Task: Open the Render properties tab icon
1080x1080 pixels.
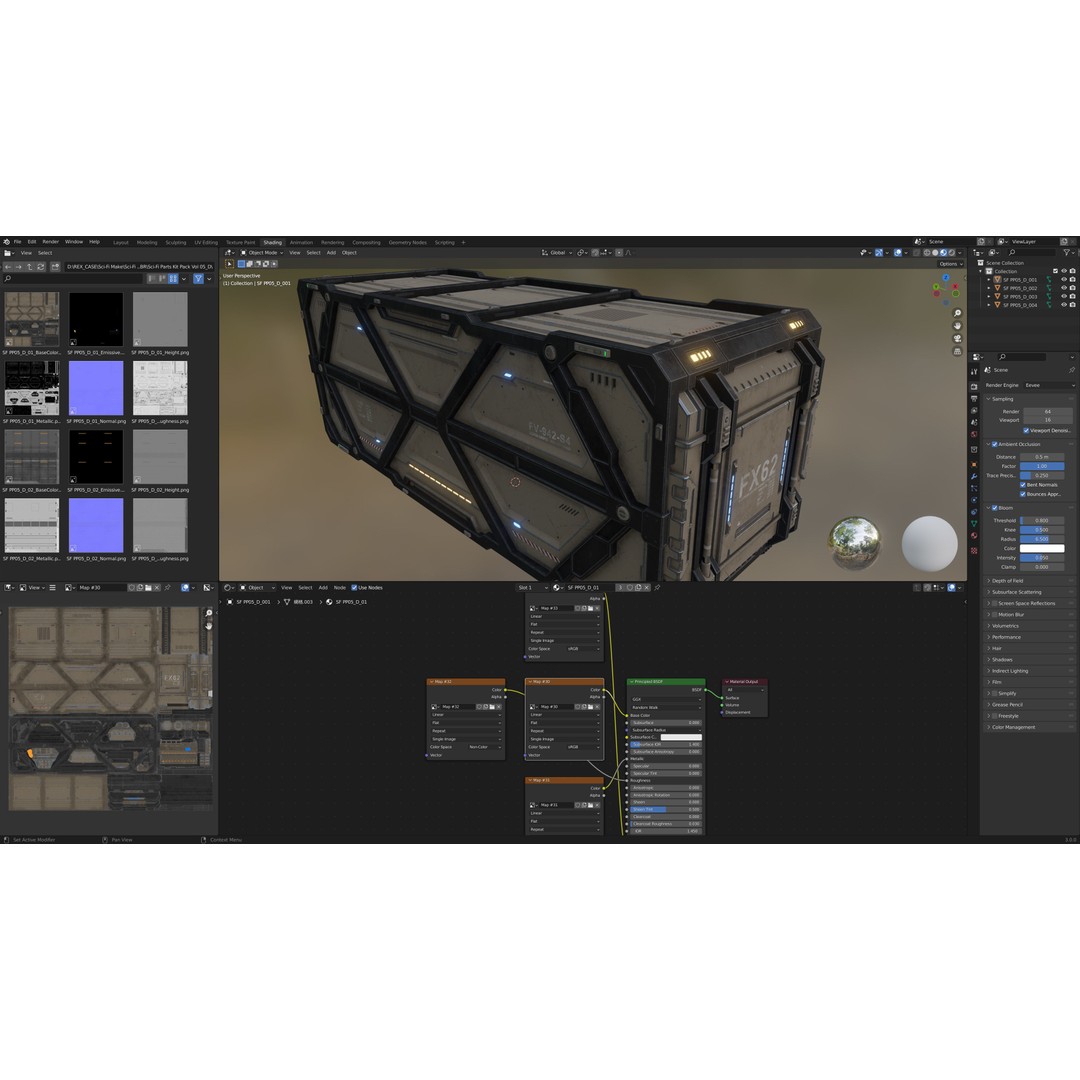Action: coord(974,386)
